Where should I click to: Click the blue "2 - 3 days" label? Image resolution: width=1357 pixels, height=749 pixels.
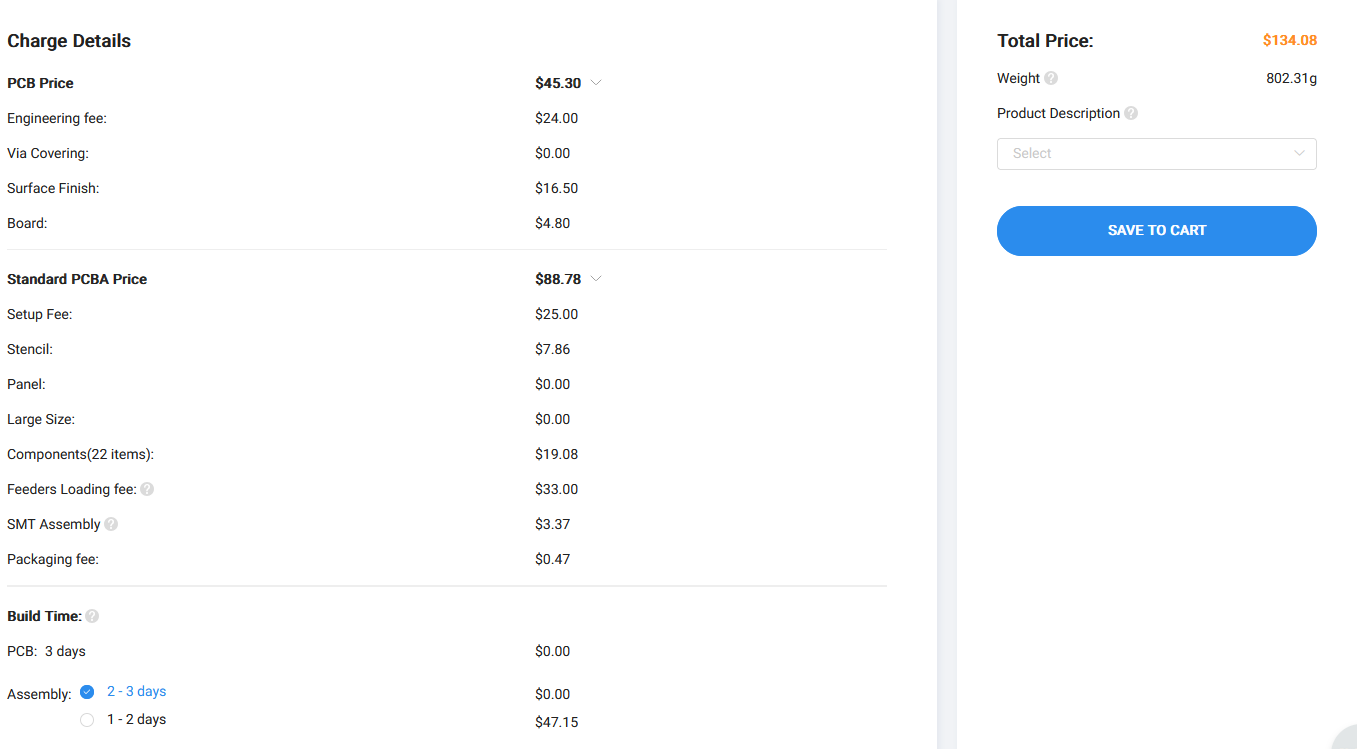[x=136, y=692]
